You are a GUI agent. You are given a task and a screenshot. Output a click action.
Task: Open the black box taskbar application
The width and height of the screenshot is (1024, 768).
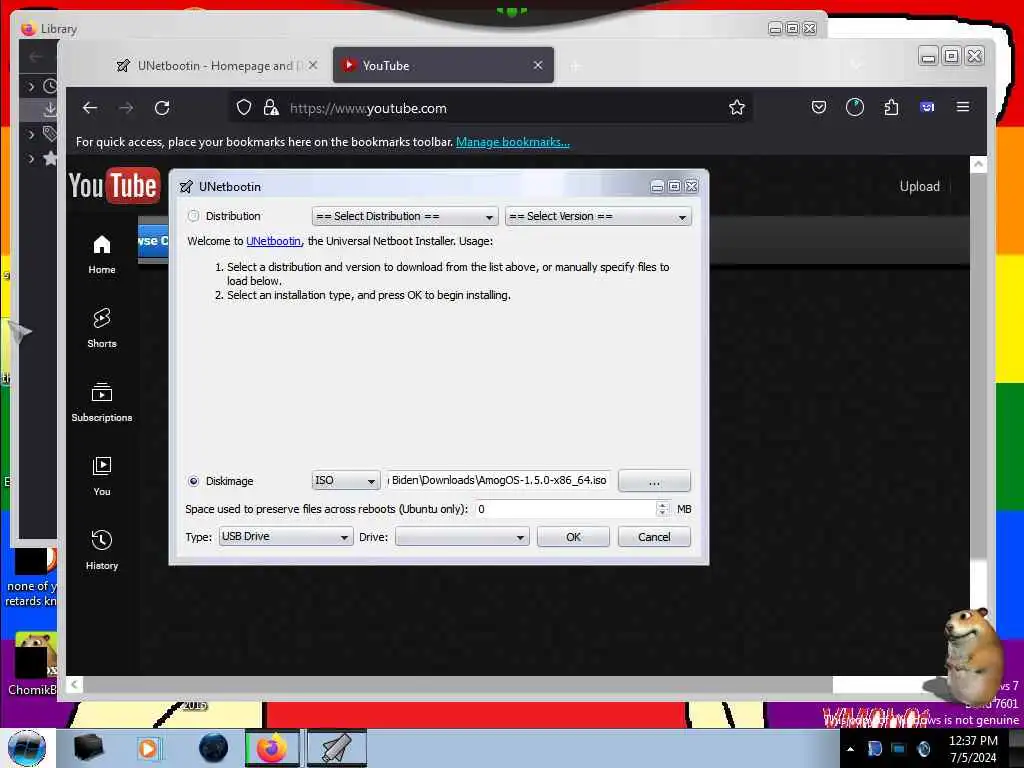tap(88, 748)
